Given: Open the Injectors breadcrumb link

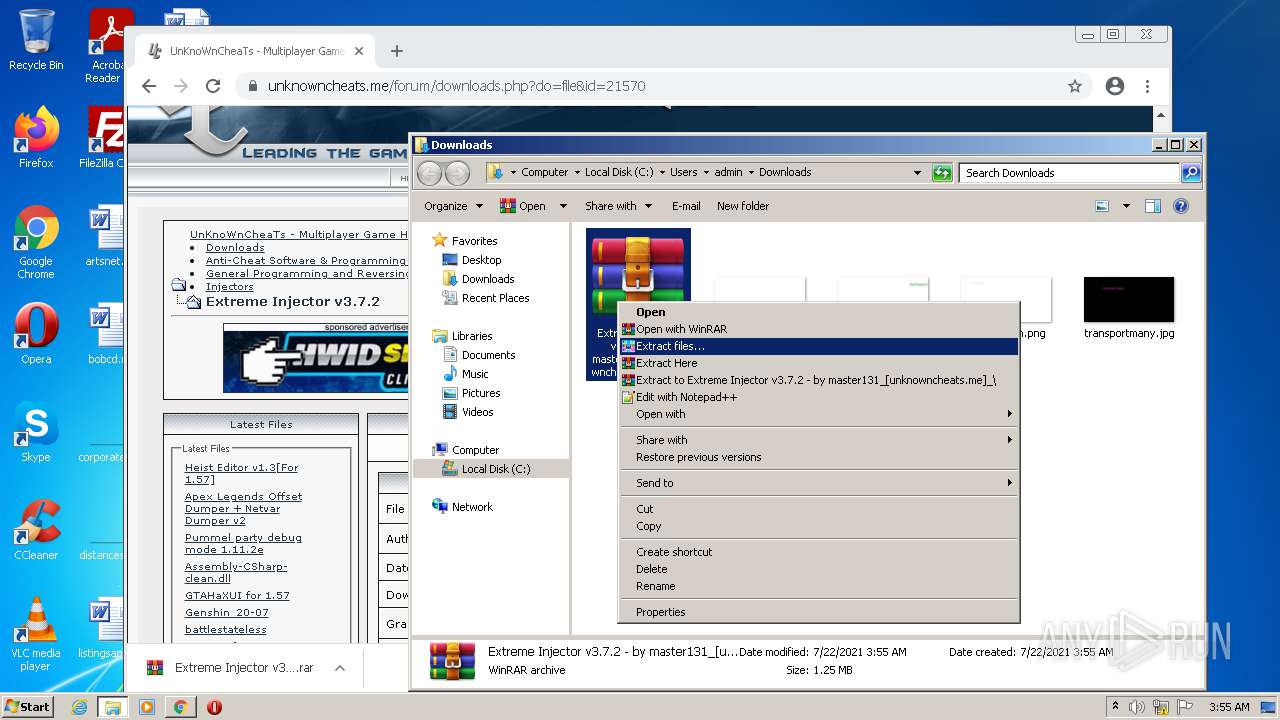Looking at the screenshot, I should coord(230,287).
